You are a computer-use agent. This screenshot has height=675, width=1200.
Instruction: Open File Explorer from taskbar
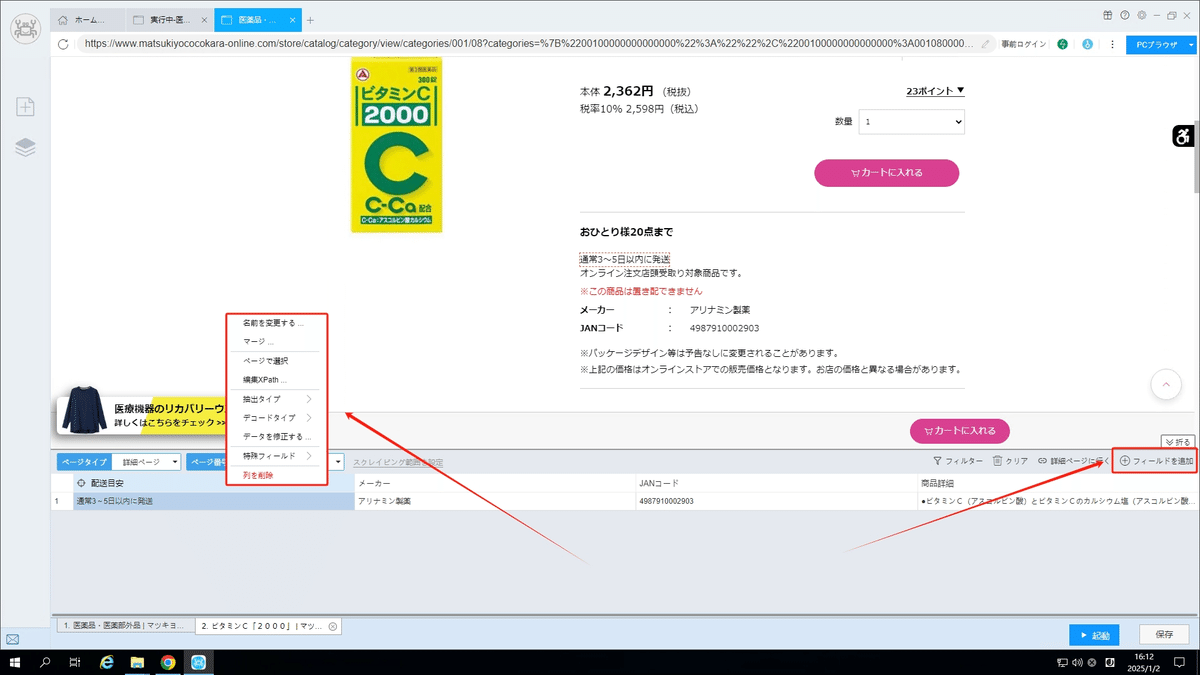pos(137,662)
